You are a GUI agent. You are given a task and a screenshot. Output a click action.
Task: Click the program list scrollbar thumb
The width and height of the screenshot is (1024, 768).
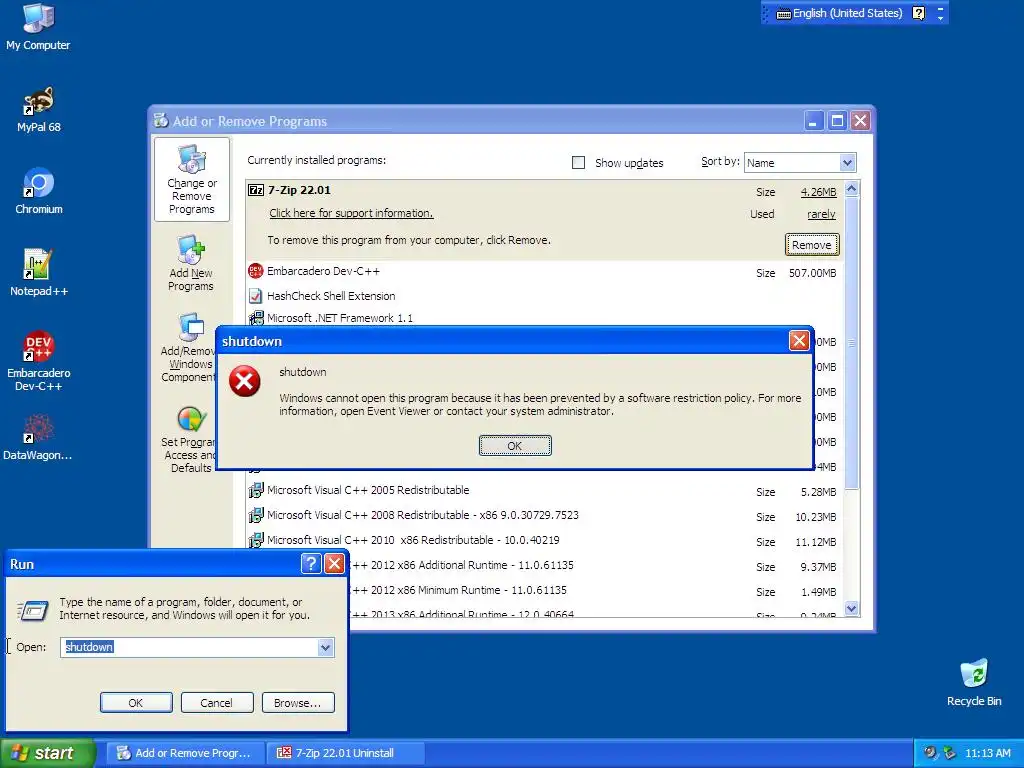pyautogui.click(x=851, y=342)
